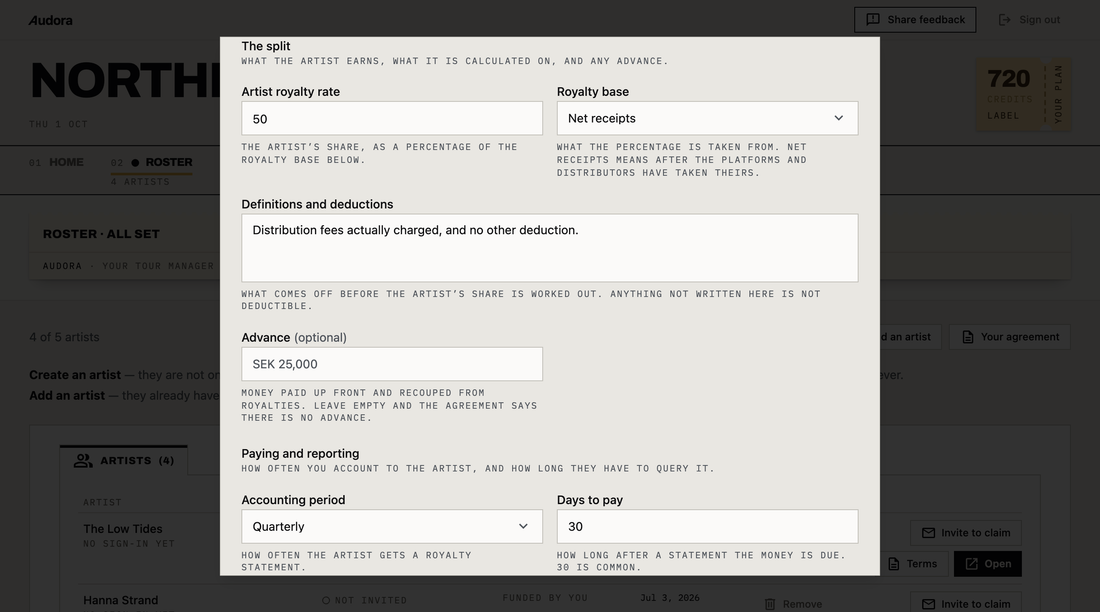Image resolution: width=1100 pixels, height=612 pixels.
Task: Click the 720 credits plan badge
Action: (x=1023, y=94)
